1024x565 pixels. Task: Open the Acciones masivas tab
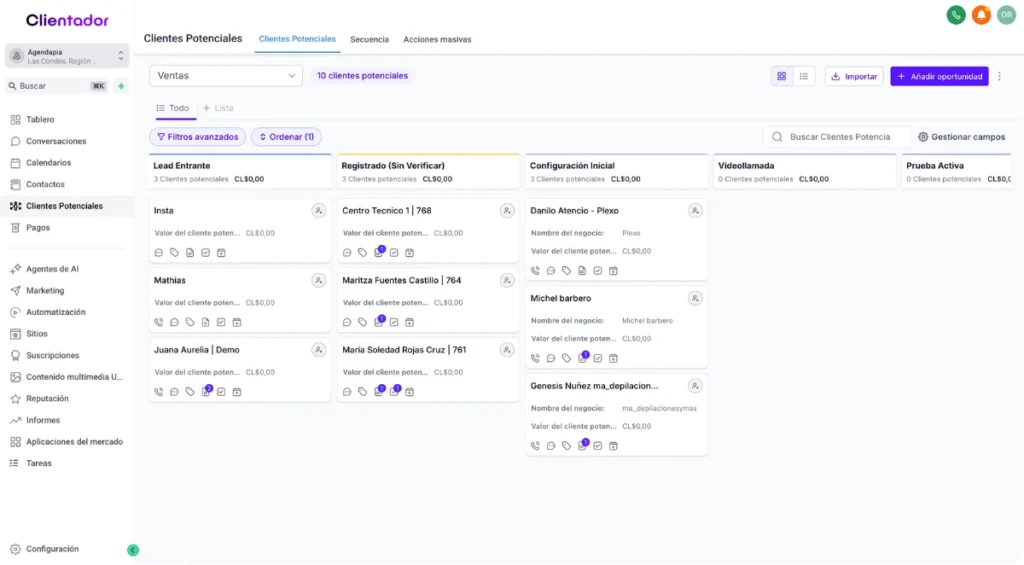click(x=437, y=39)
